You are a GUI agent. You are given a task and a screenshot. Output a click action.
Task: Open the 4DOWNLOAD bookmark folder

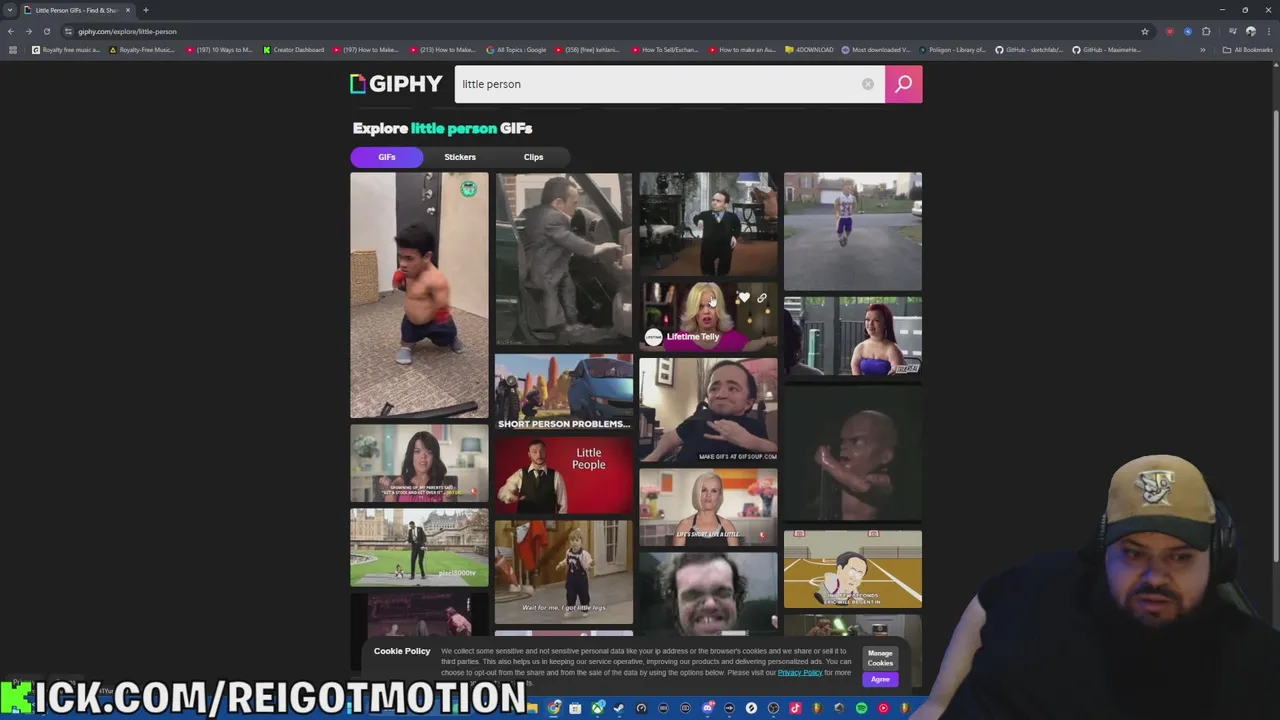[x=810, y=50]
